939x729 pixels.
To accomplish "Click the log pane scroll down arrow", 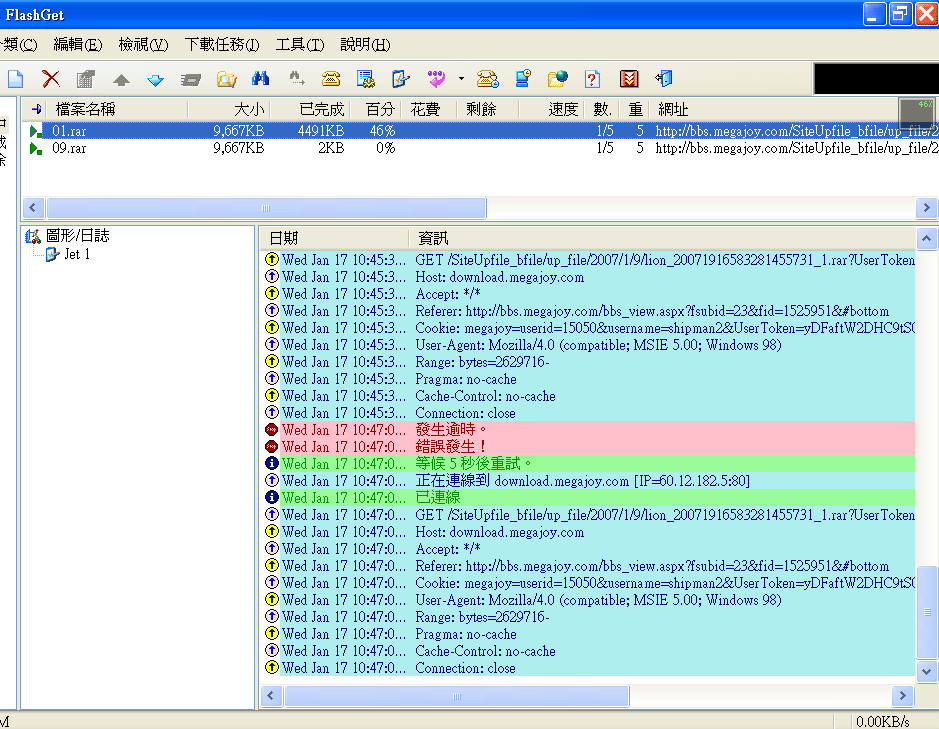I will 926,671.
